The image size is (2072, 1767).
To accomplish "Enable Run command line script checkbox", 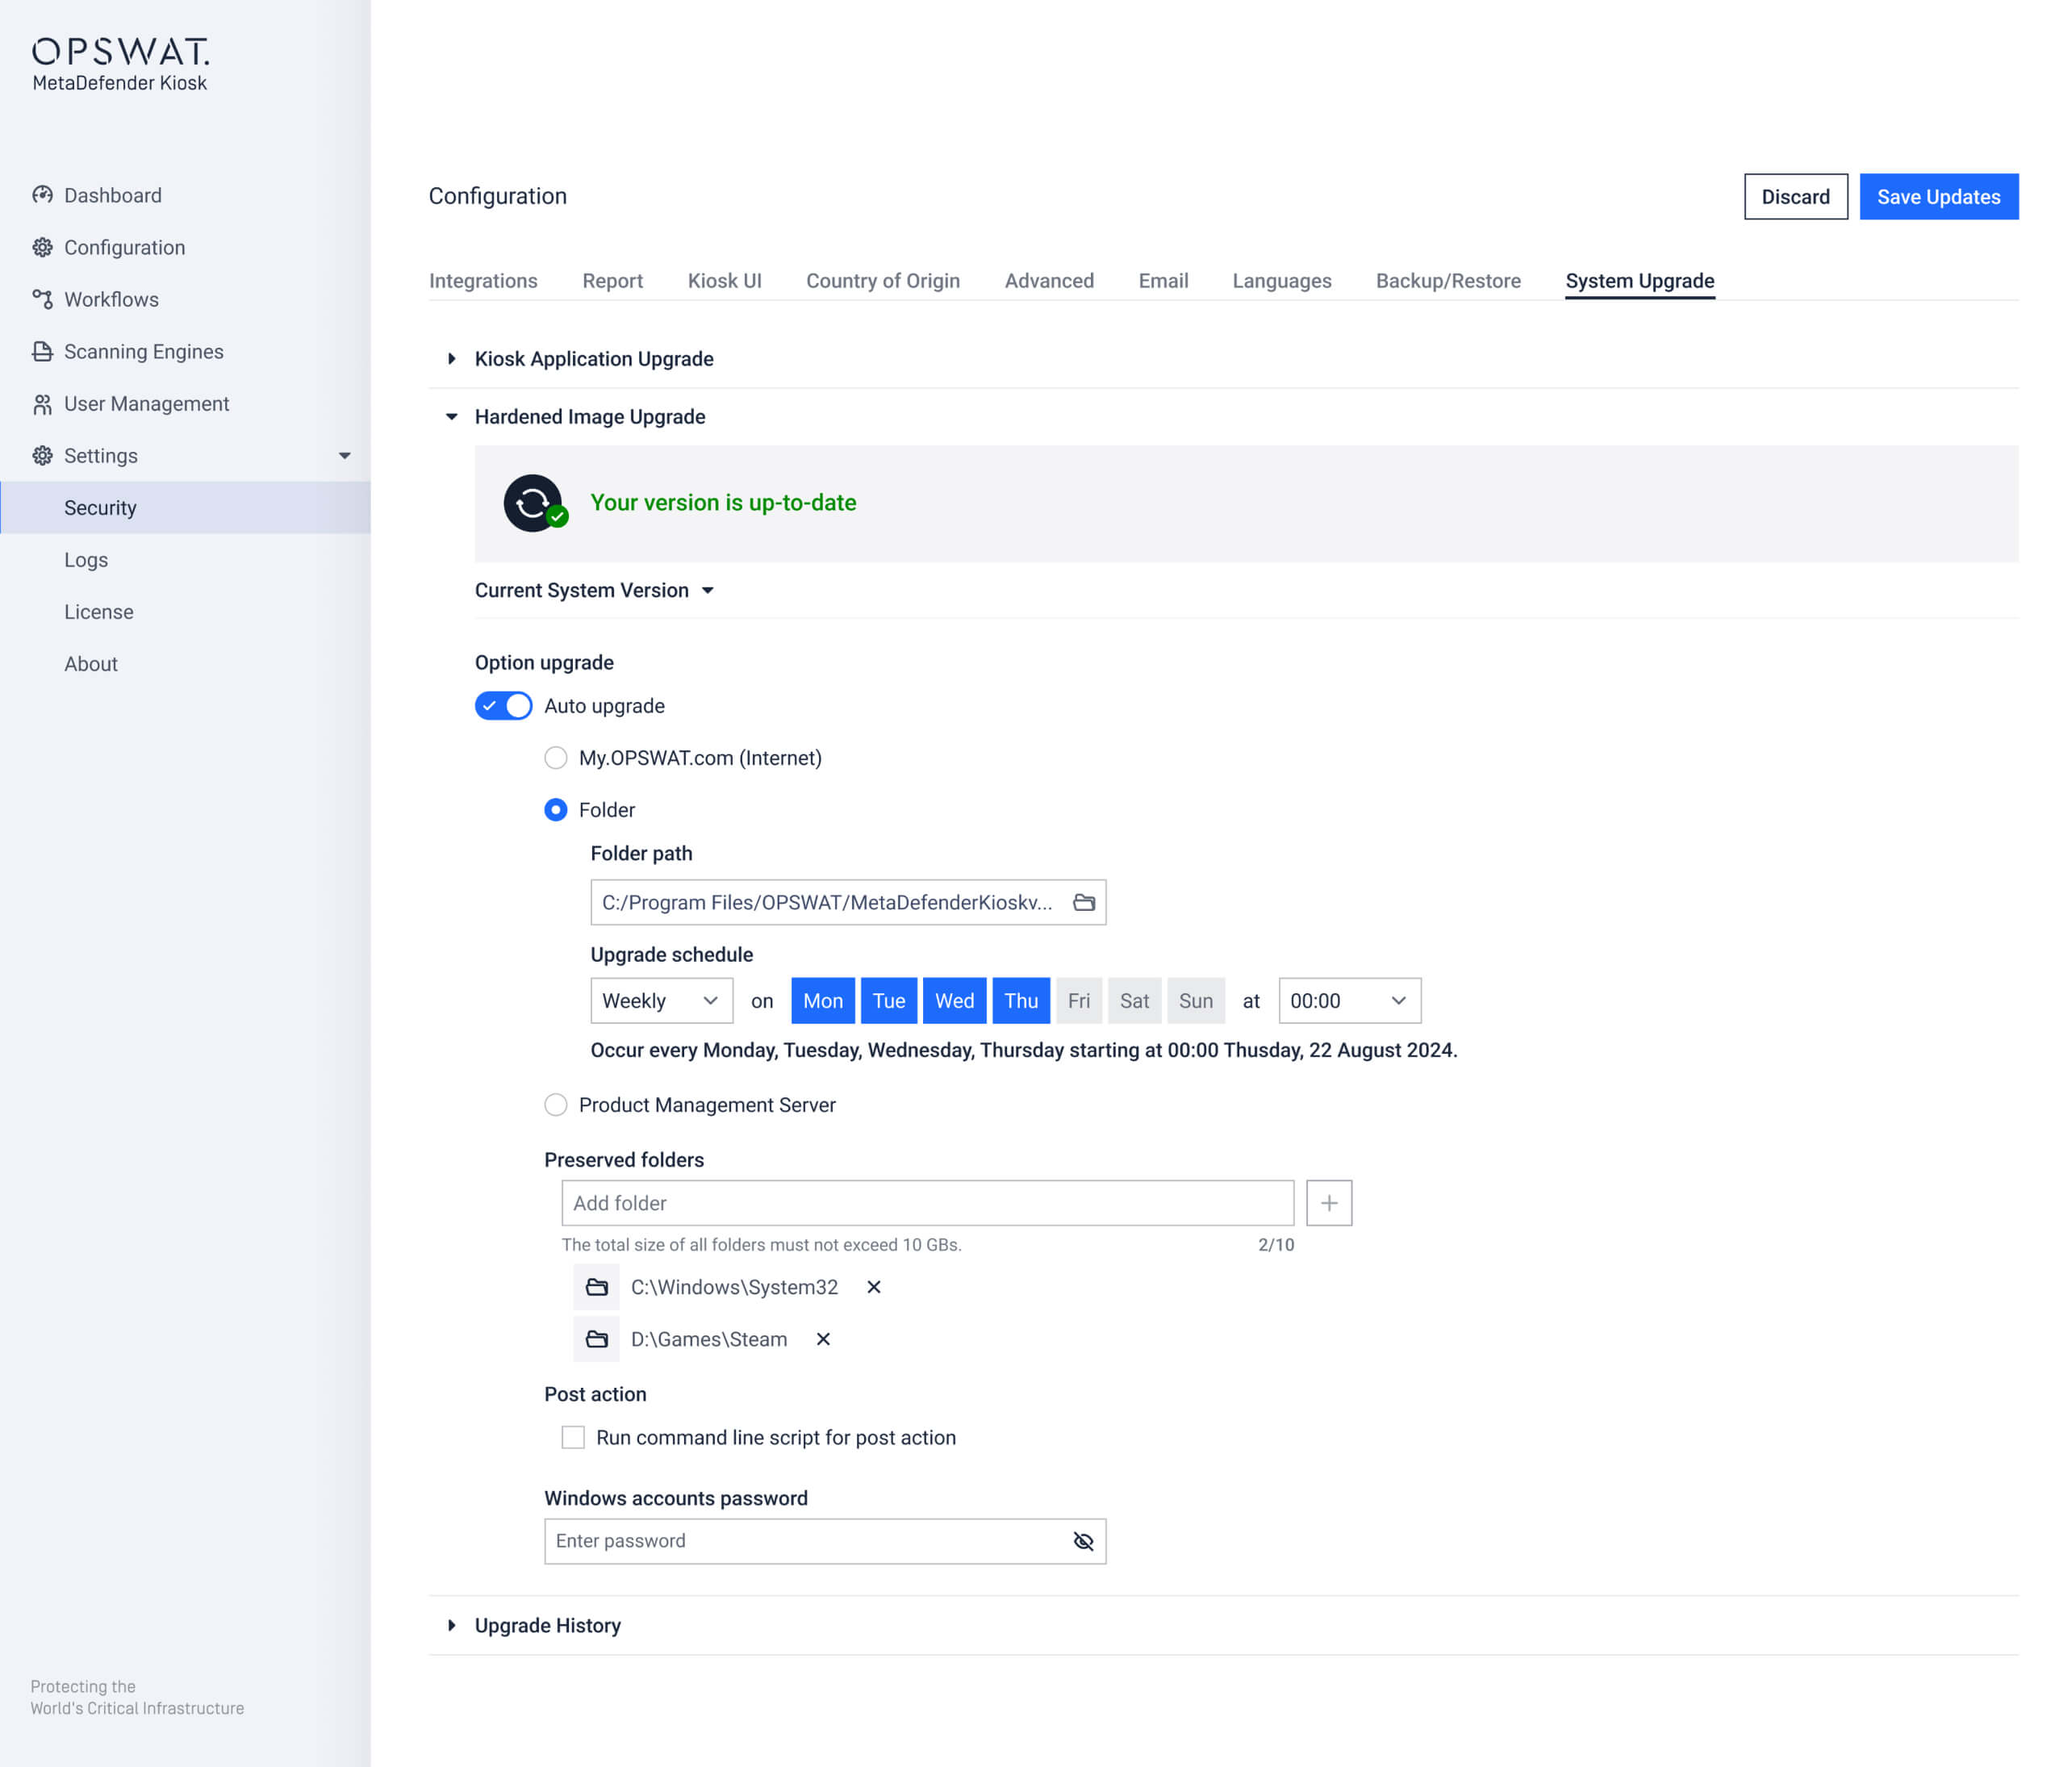I will 573,1437.
